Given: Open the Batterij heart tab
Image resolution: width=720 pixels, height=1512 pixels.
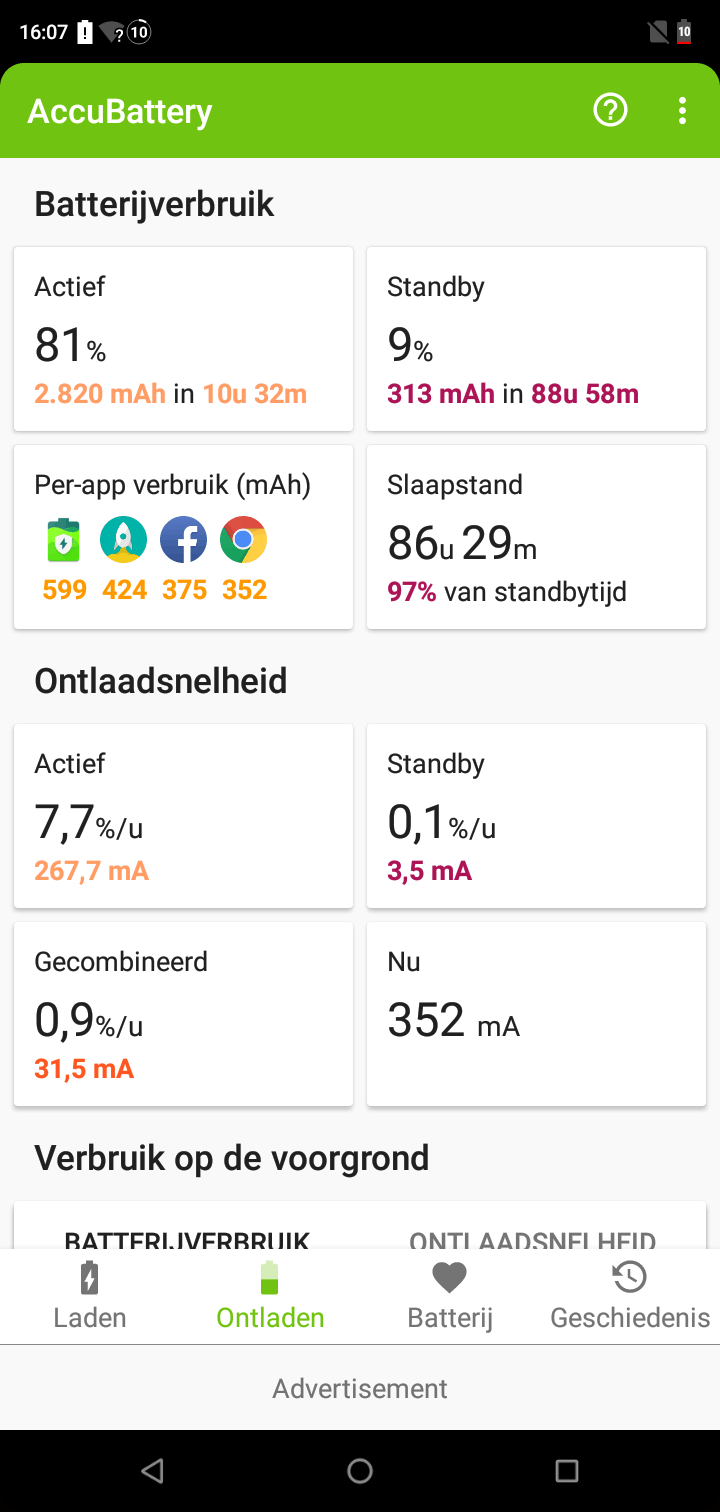Looking at the screenshot, I should coord(450,1296).
